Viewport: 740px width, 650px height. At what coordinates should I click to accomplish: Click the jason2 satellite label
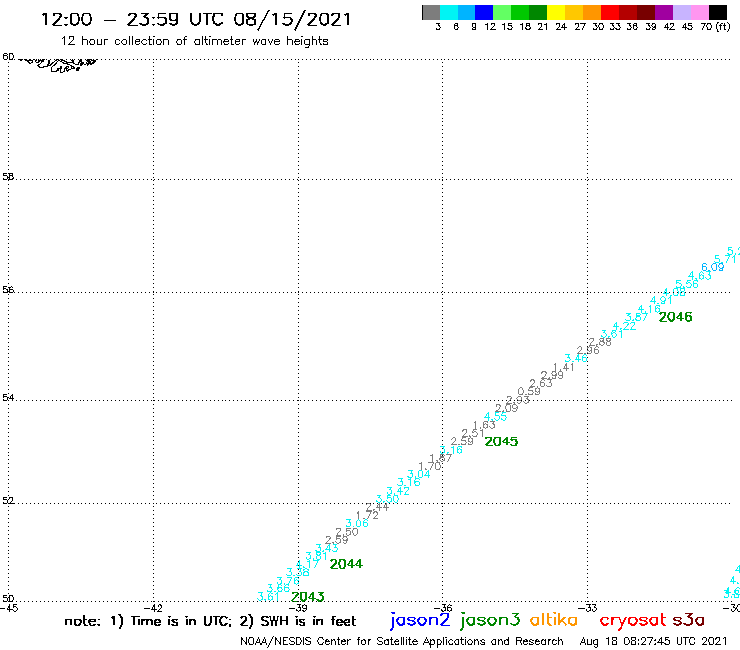(420, 621)
